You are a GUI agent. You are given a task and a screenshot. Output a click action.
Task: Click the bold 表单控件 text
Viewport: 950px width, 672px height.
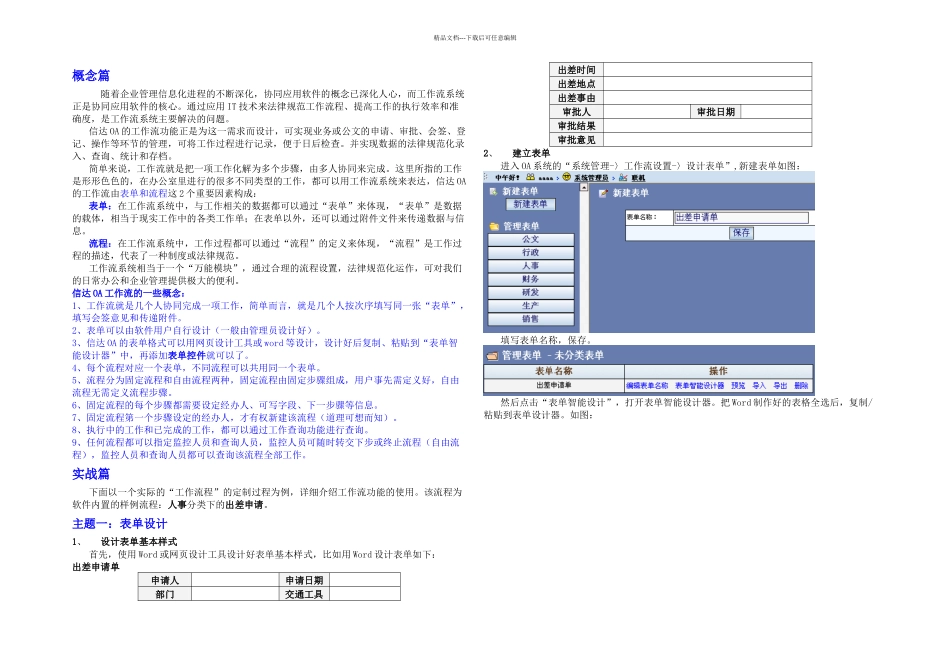(187, 356)
